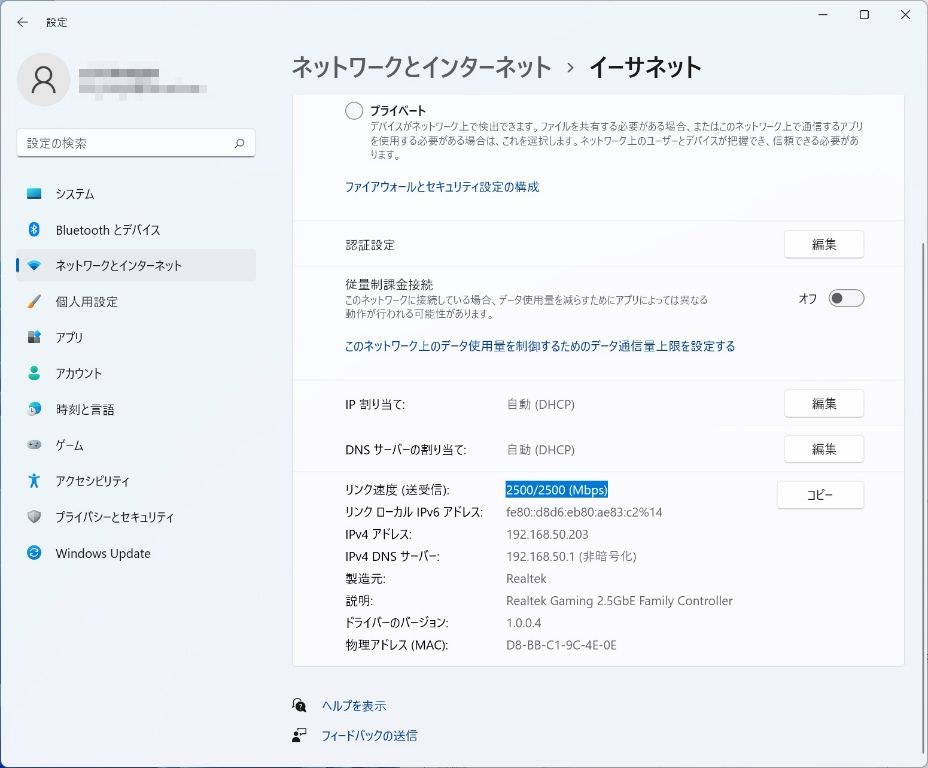
Task: Open the ゲーム settings category
Action: (70, 446)
